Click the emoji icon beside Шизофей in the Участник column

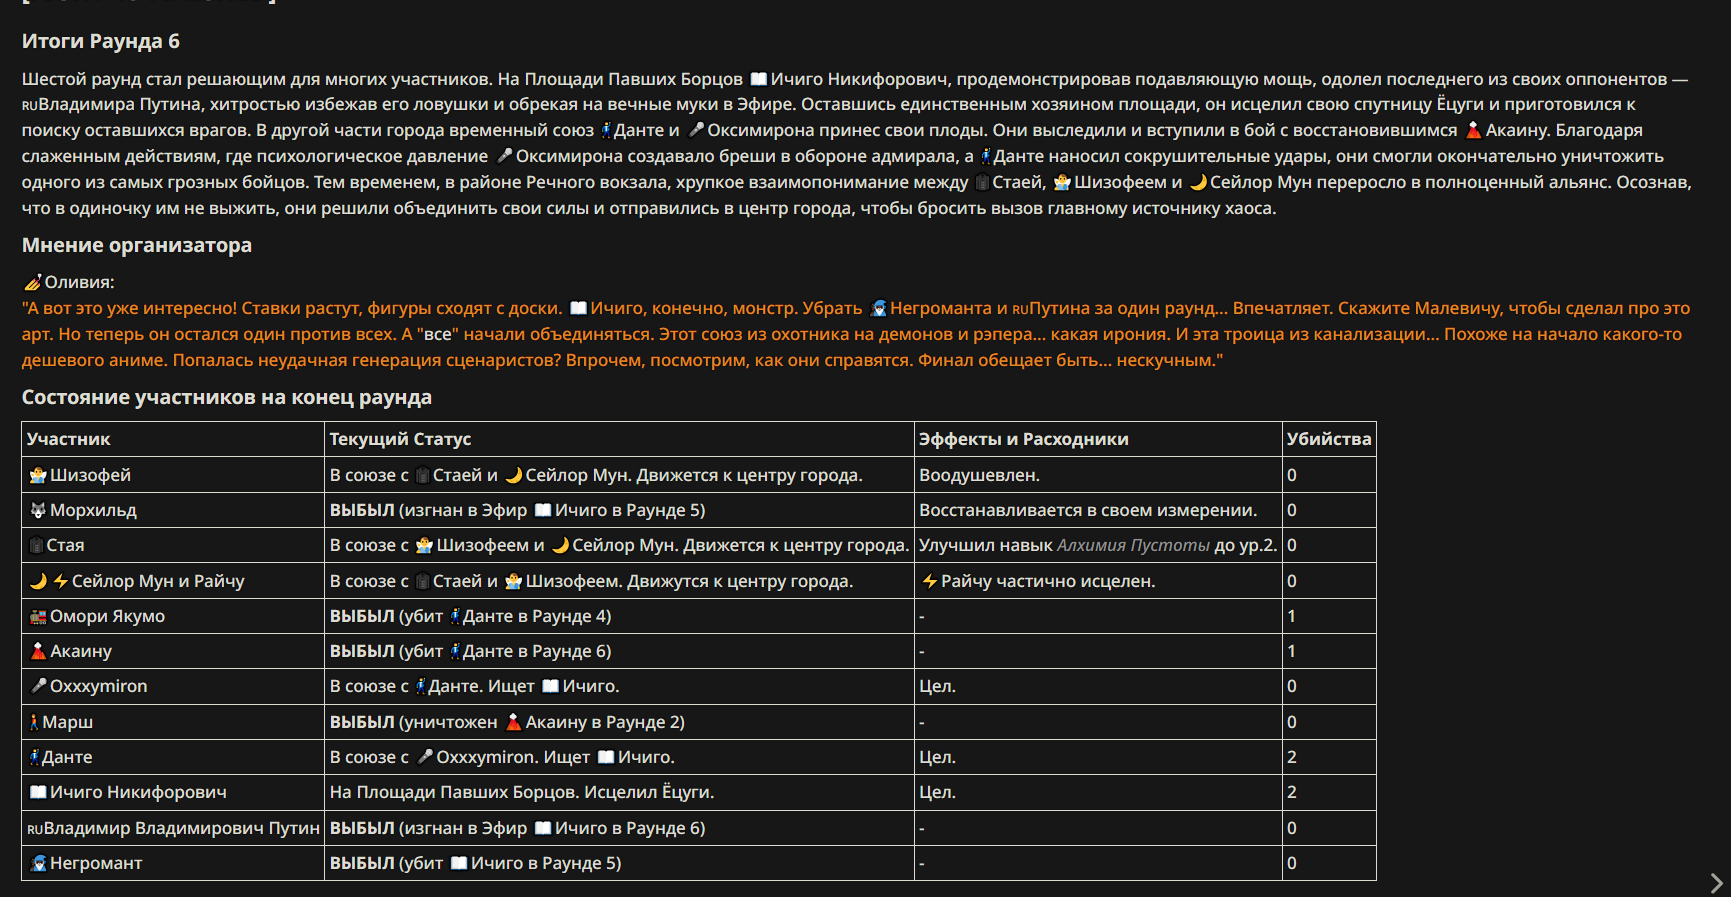click(x=38, y=475)
